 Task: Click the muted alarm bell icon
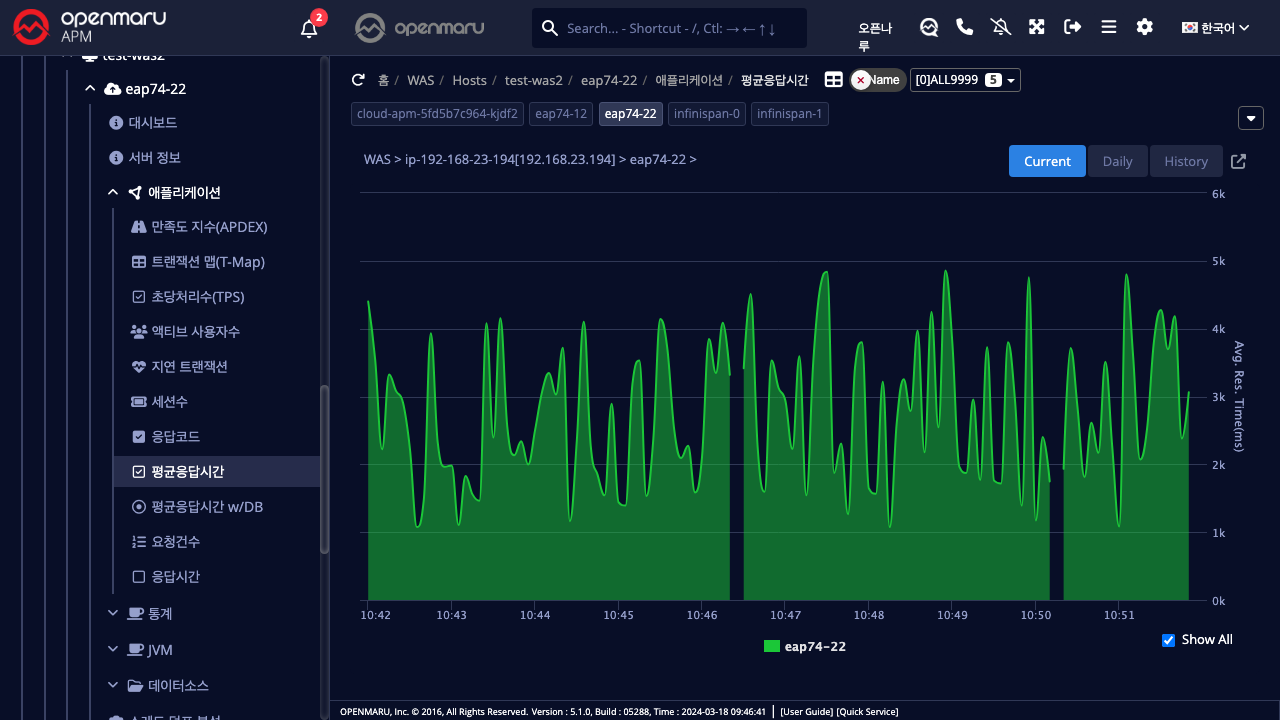tap(1000, 27)
